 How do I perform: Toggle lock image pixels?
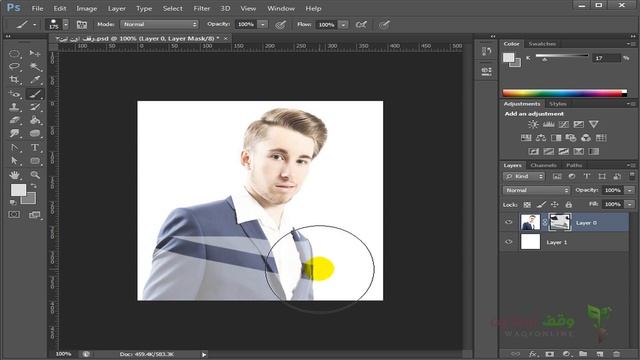(x=541, y=204)
